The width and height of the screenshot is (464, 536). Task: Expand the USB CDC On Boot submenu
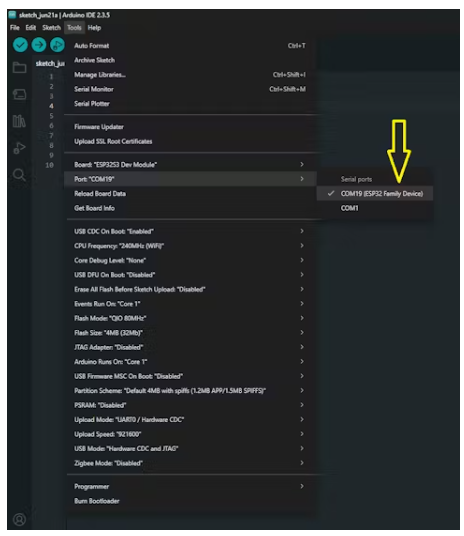[x=190, y=231]
